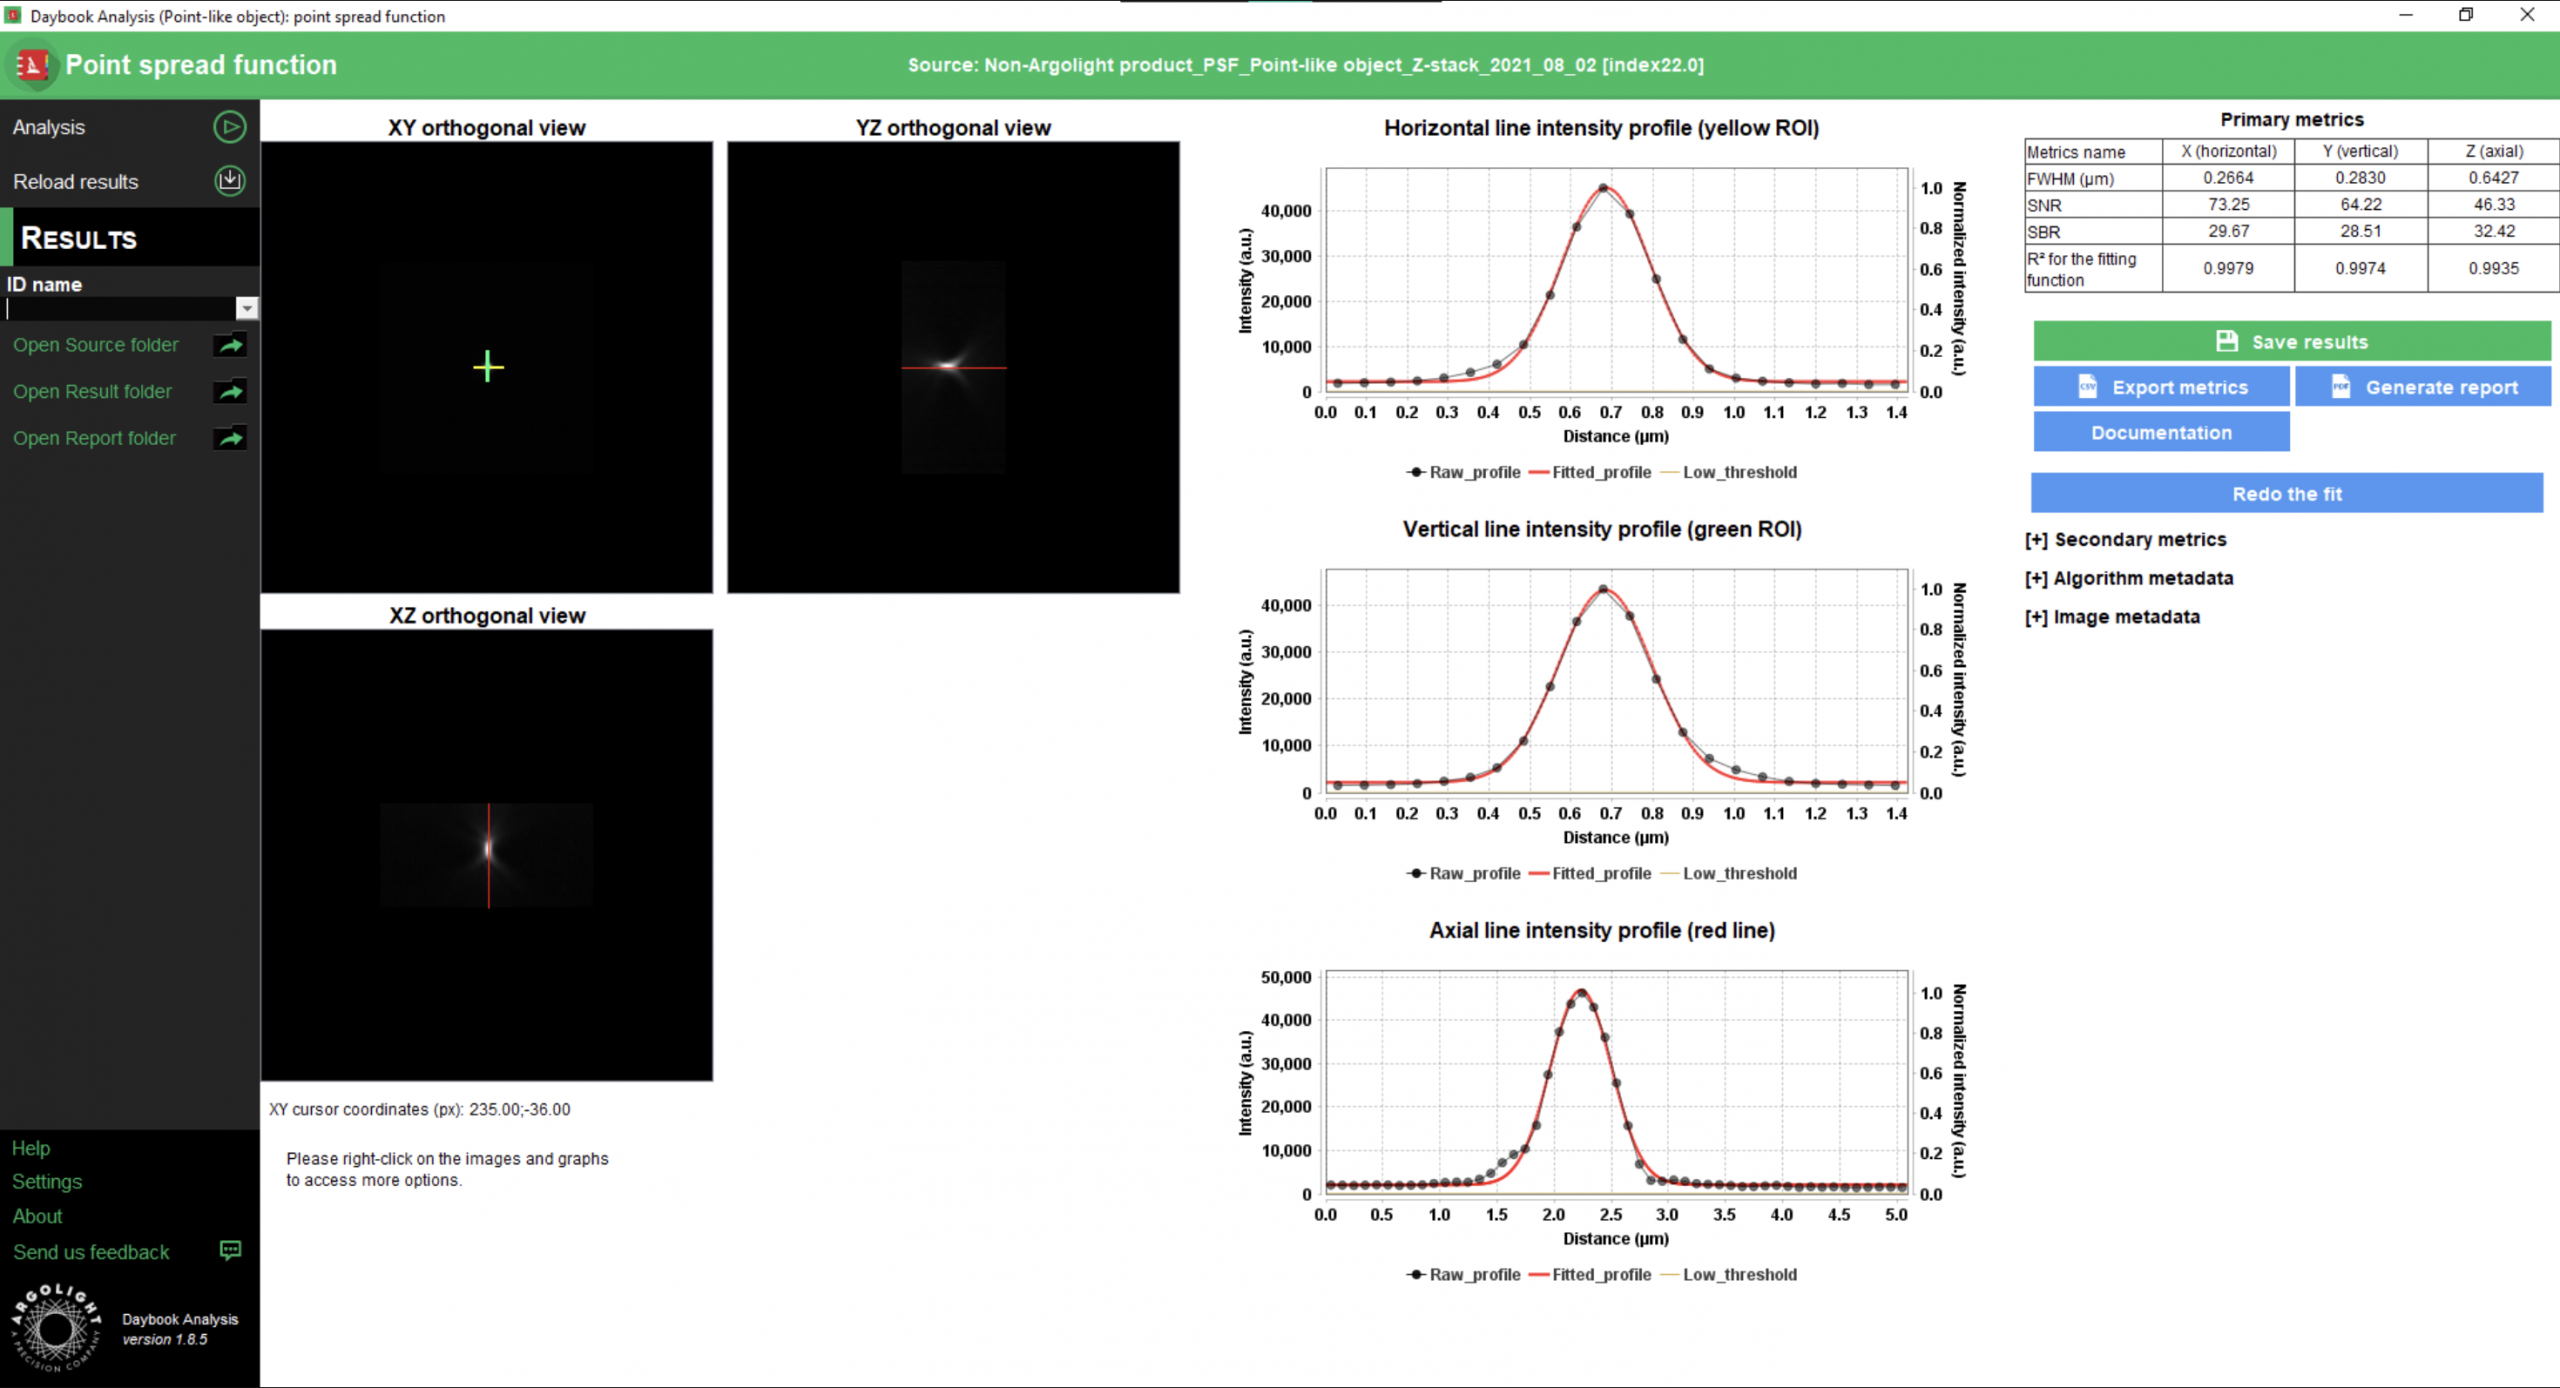Click the Argolight logo at bottom left
Viewport: 2560px width, 1388px height.
tap(56, 1327)
